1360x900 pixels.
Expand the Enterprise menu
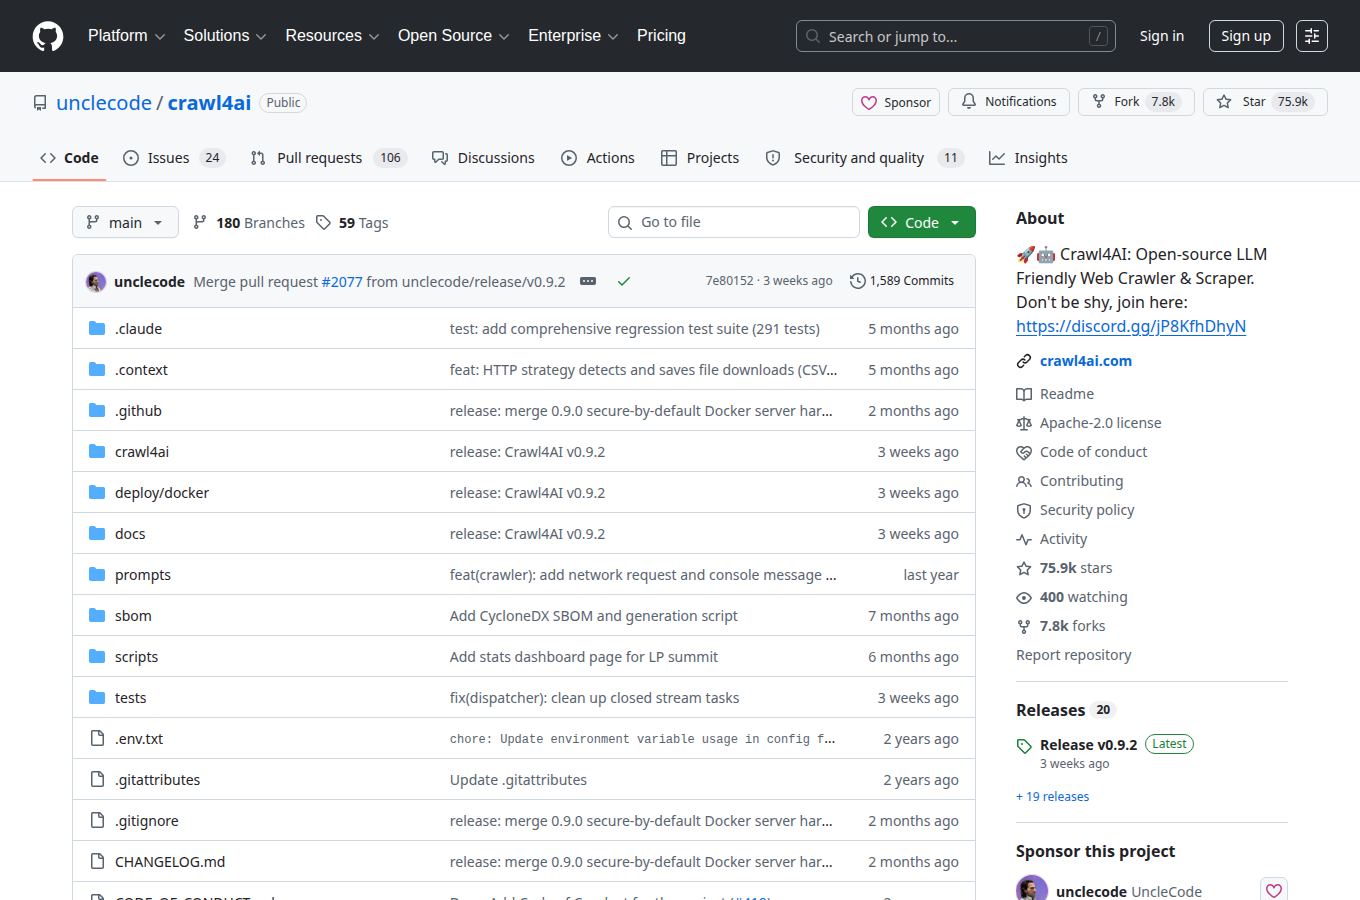pyautogui.click(x=573, y=36)
